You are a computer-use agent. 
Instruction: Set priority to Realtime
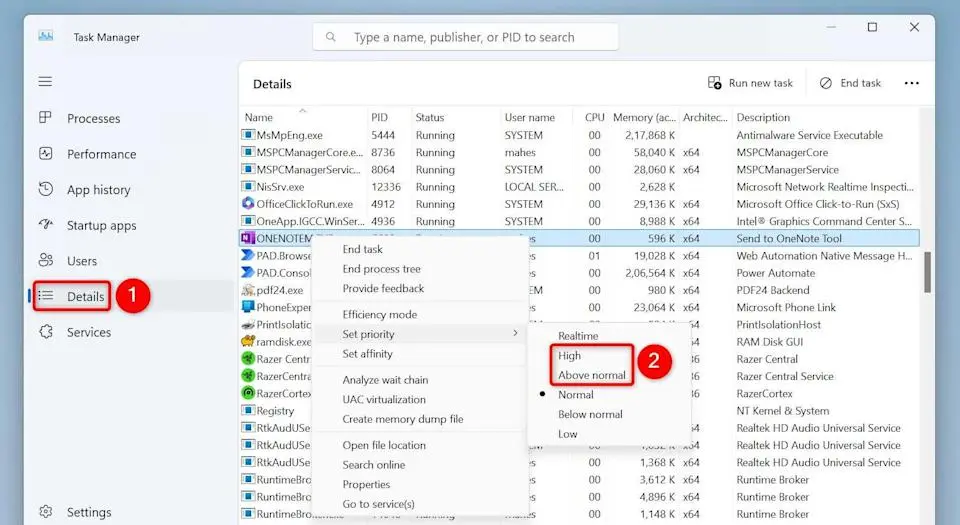[578, 336]
